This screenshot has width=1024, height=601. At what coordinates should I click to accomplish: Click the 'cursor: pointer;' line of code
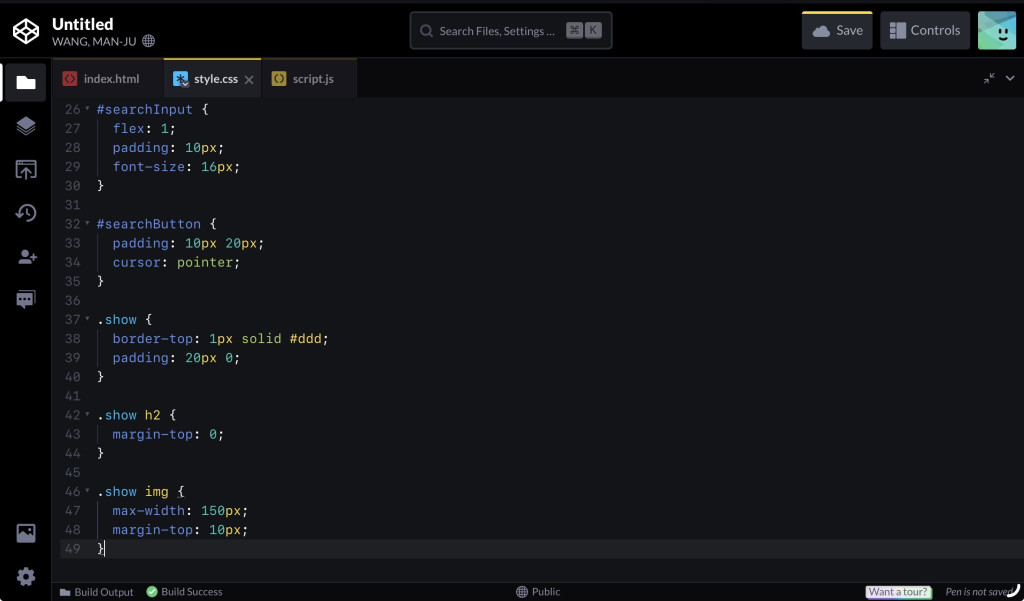click(176, 262)
